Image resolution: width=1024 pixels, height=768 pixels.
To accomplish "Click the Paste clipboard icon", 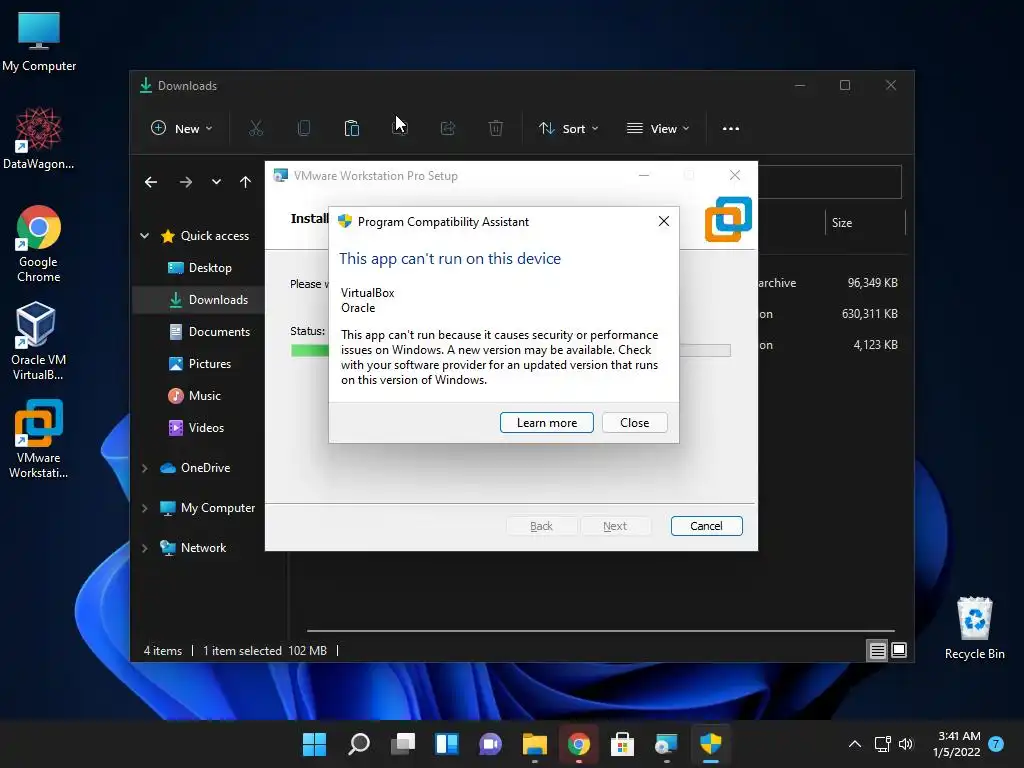I will point(351,129).
